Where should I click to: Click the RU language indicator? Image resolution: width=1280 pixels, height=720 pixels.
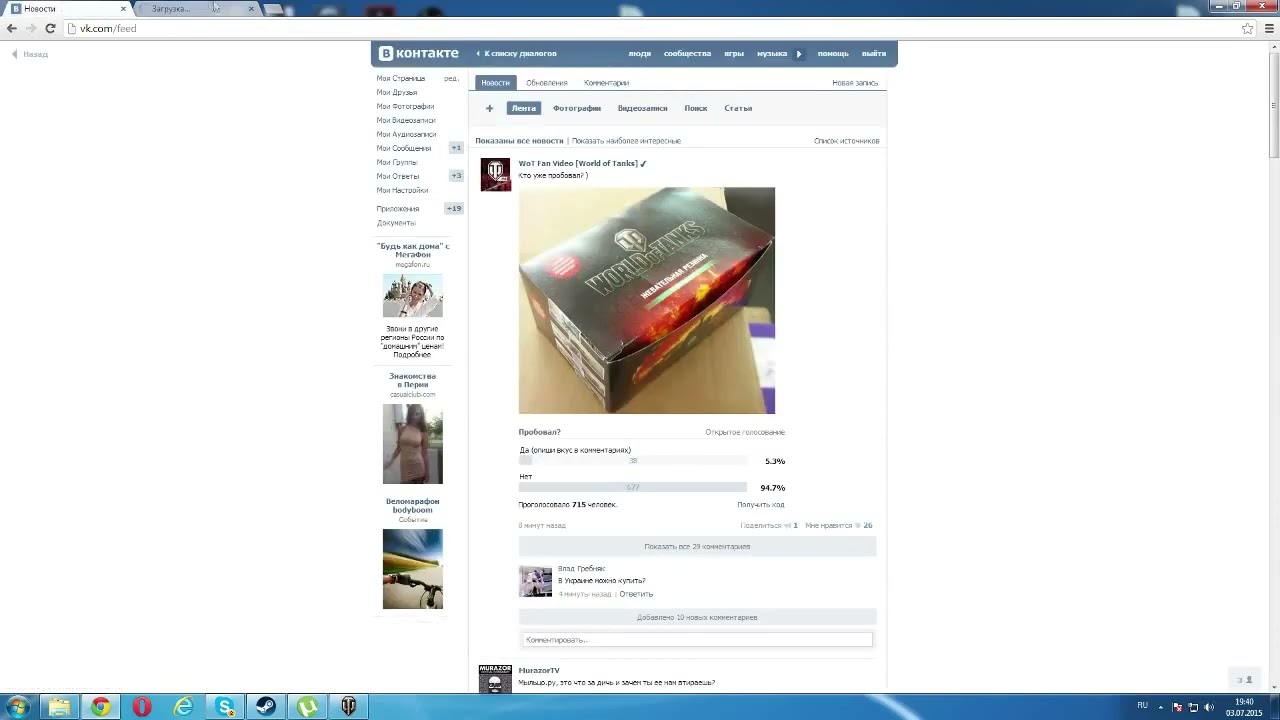pos(1142,706)
